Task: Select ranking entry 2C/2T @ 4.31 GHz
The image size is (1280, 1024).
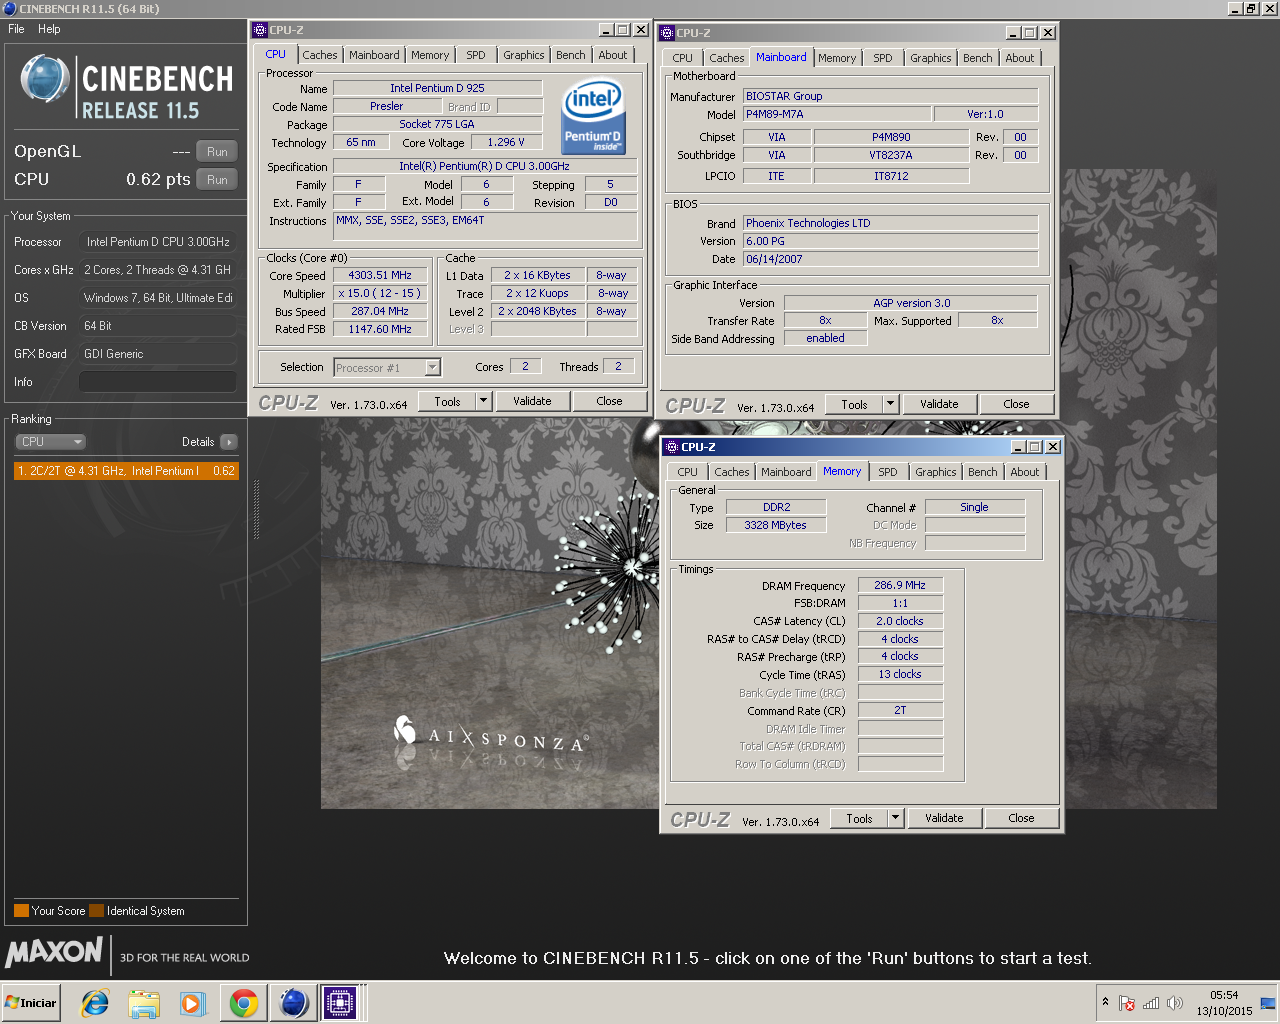Action: 126,471
